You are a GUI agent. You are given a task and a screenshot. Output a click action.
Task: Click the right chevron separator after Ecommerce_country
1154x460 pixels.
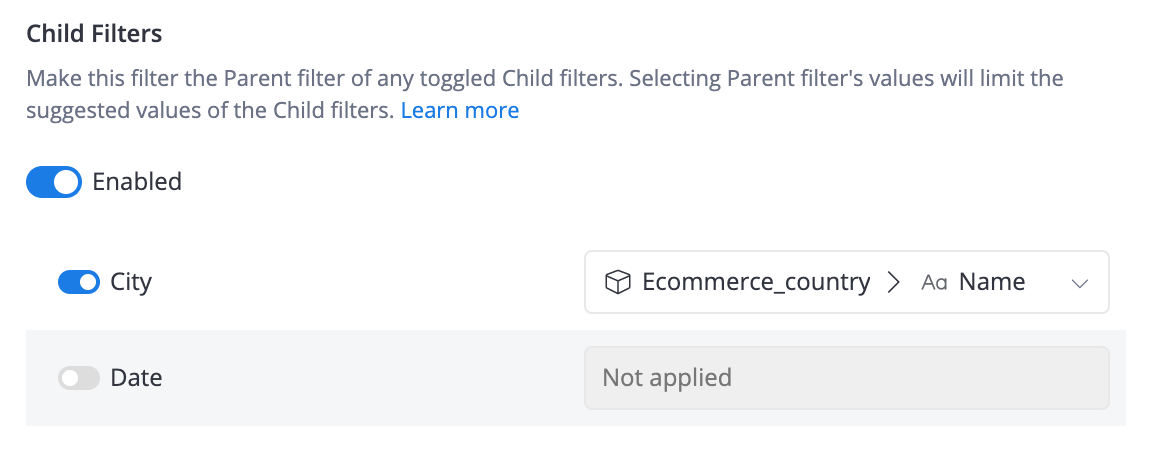coord(893,282)
